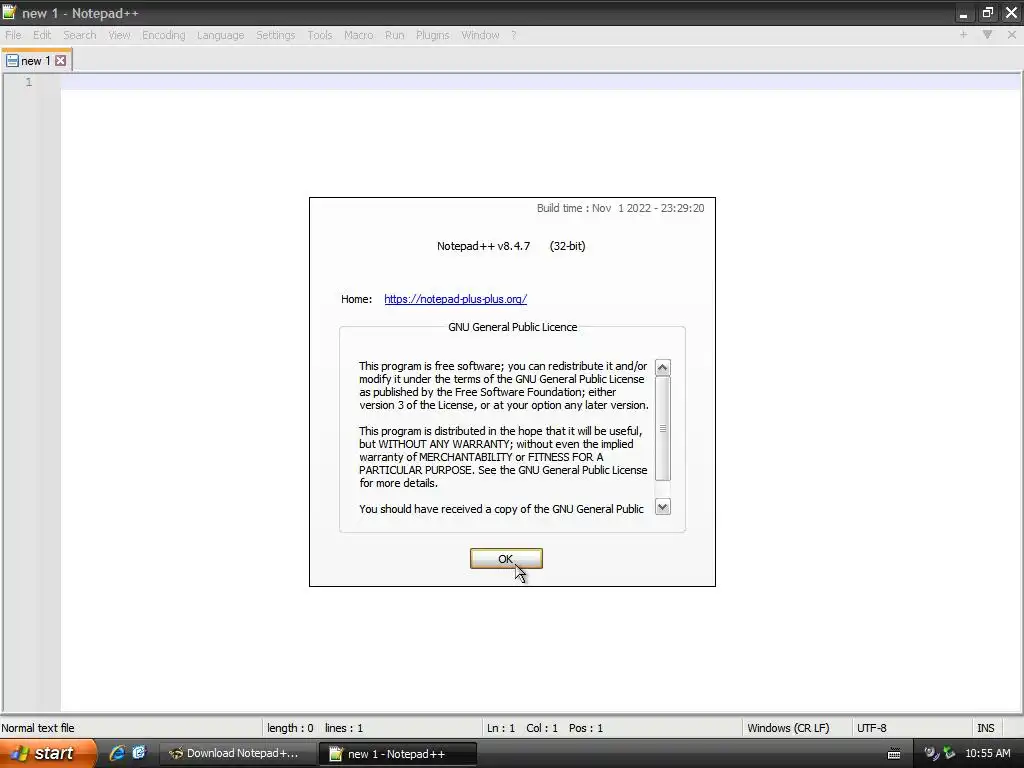
Task: Click the second quick launch browser icon
Action: point(139,754)
